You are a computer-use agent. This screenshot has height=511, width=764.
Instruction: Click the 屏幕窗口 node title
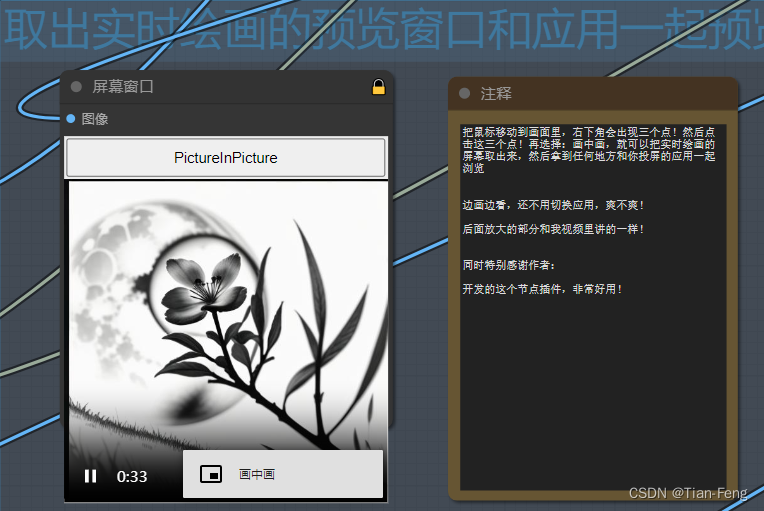(123, 87)
